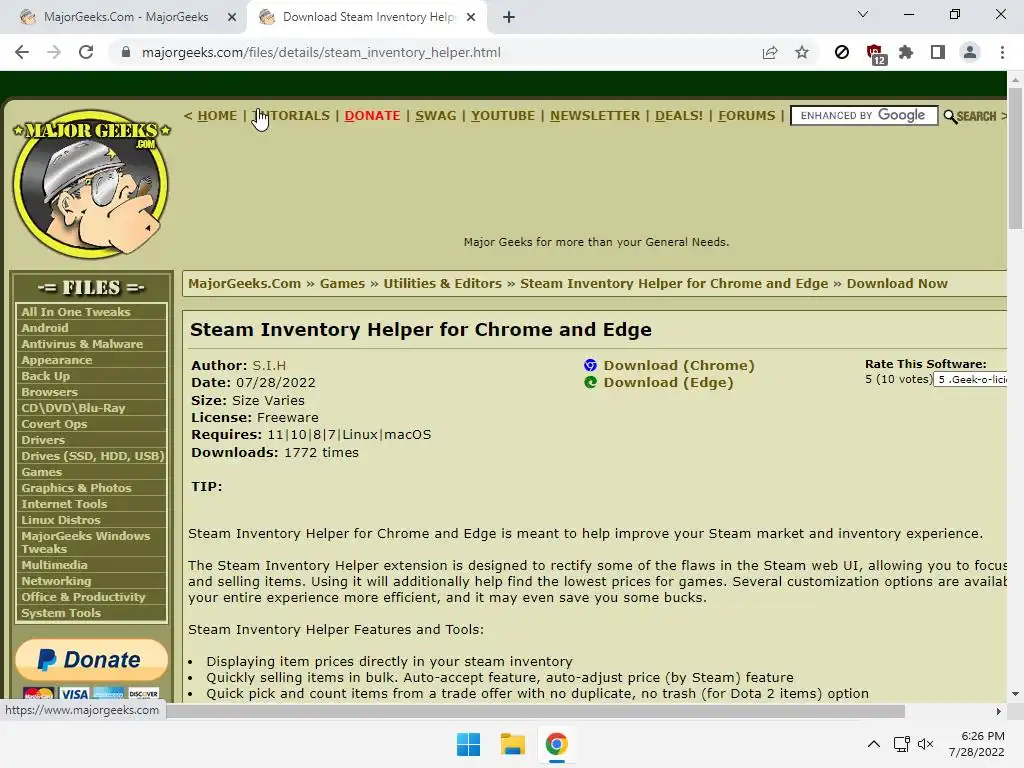Open the DONATE menu link
Viewport: 1024px width, 768px height.
tap(372, 116)
